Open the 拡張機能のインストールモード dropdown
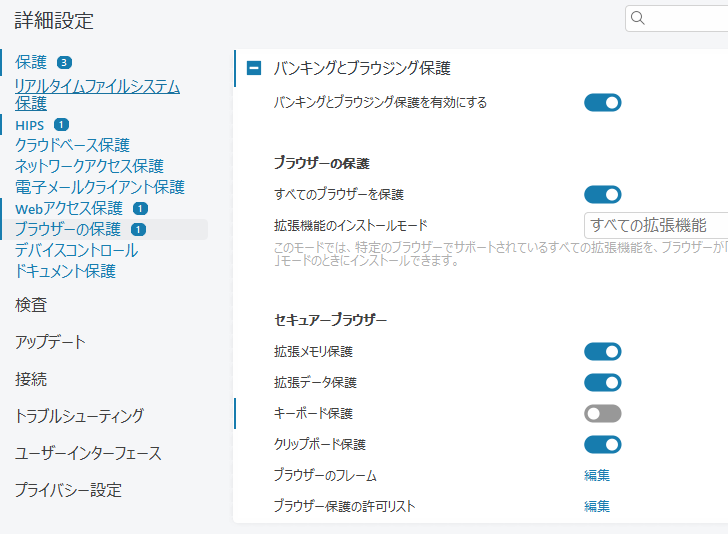The image size is (728, 534). [655, 225]
